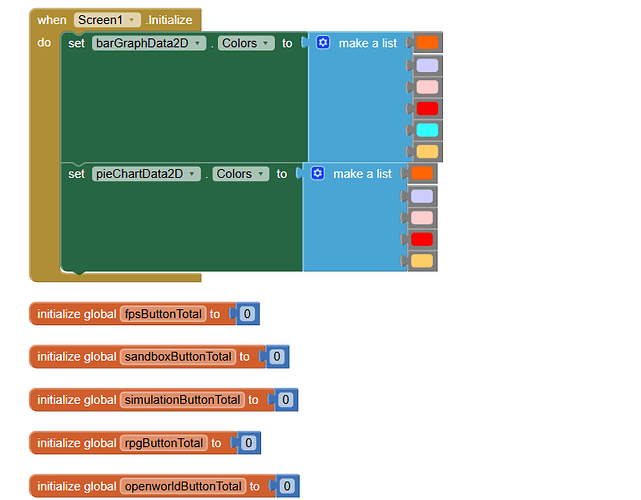Select the 'set barGraphData2D' block label
This screenshot has height=500, width=641.
tap(76, 43)
